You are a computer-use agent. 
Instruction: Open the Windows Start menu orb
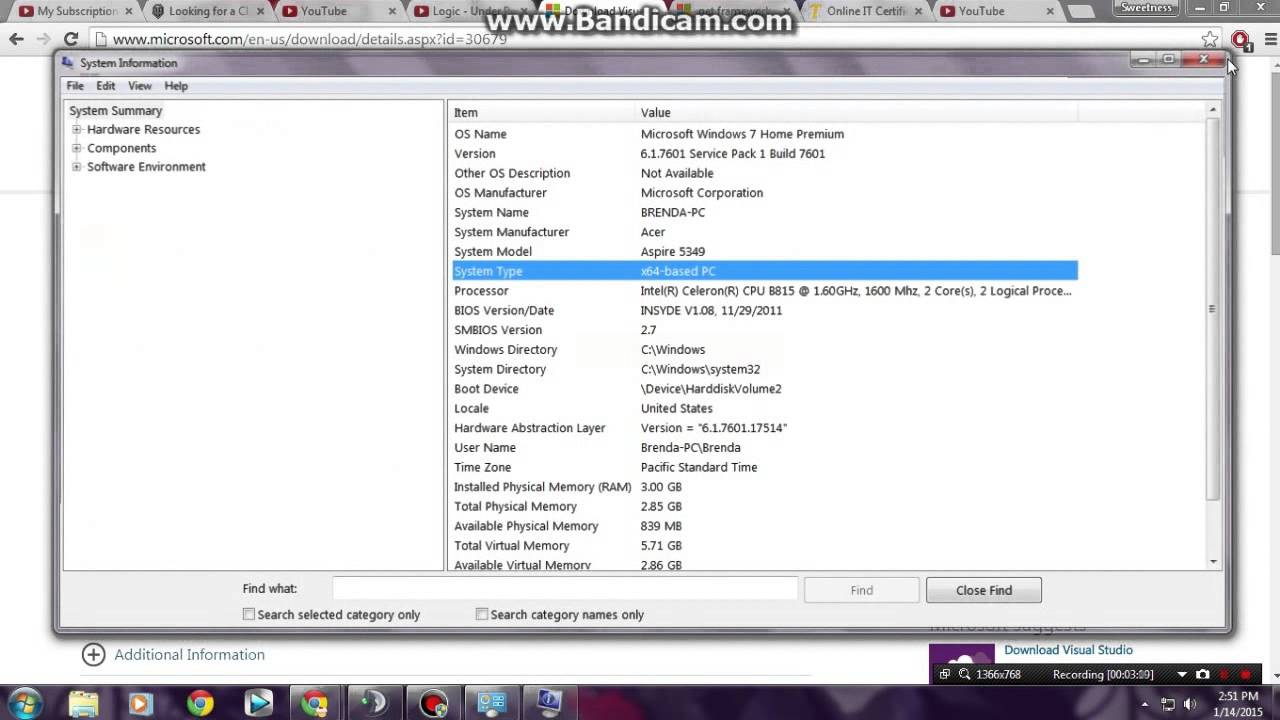coord(25,703)
